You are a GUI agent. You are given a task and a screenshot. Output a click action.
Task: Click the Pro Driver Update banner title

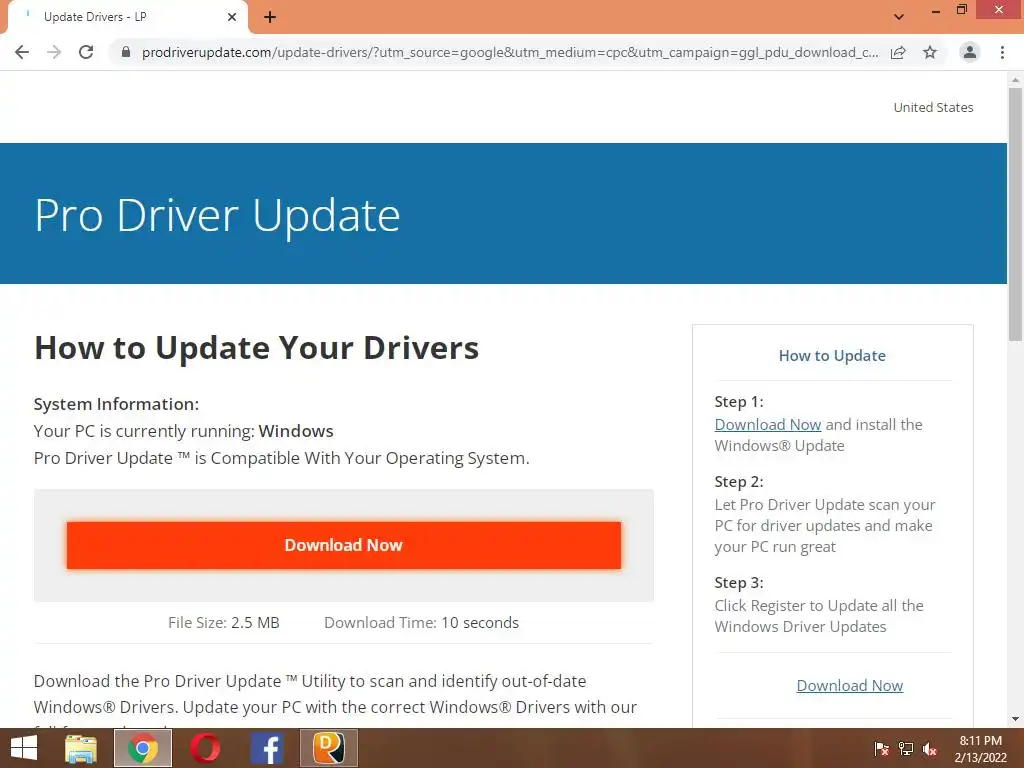(217, 216)
